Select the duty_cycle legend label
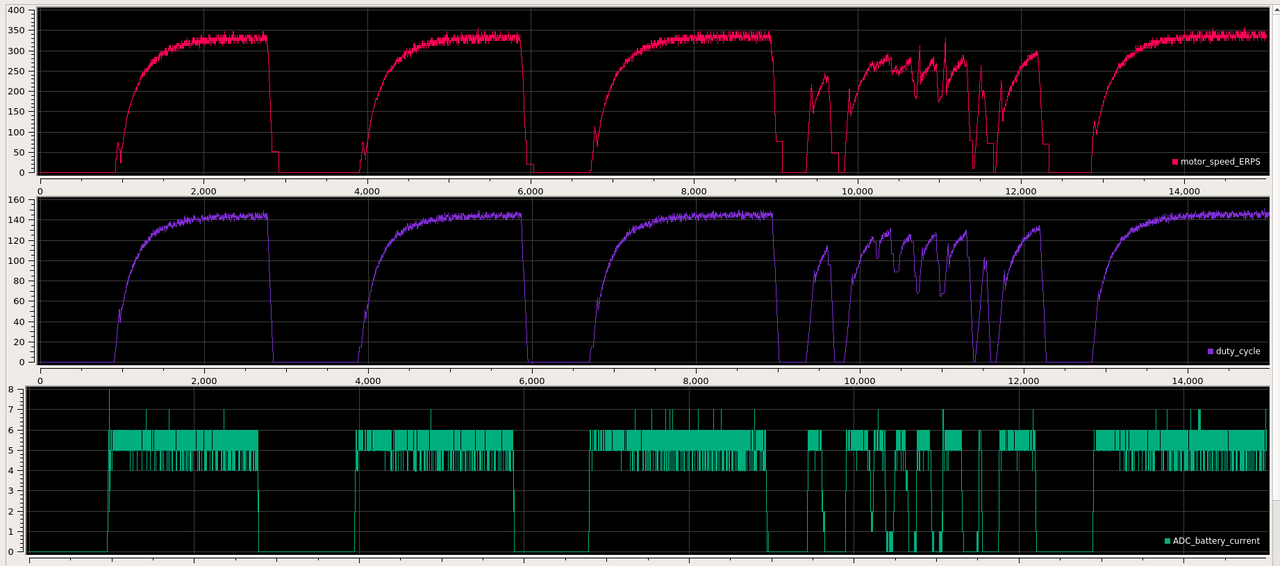This screenshot has height=566, width=1280. [x=1239, y=351]
